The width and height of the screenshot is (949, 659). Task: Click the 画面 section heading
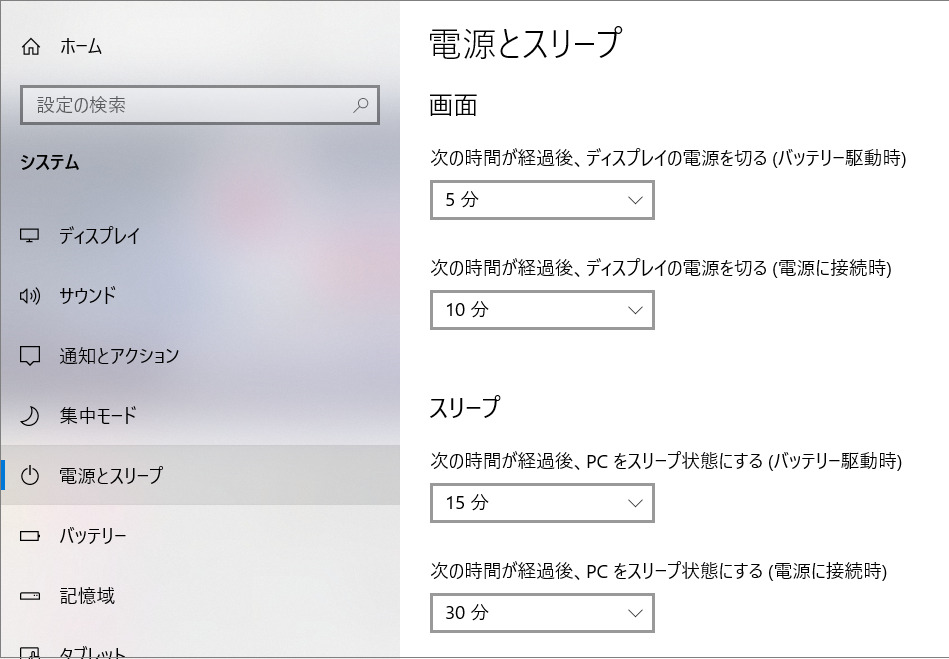(x=453, y=105)
